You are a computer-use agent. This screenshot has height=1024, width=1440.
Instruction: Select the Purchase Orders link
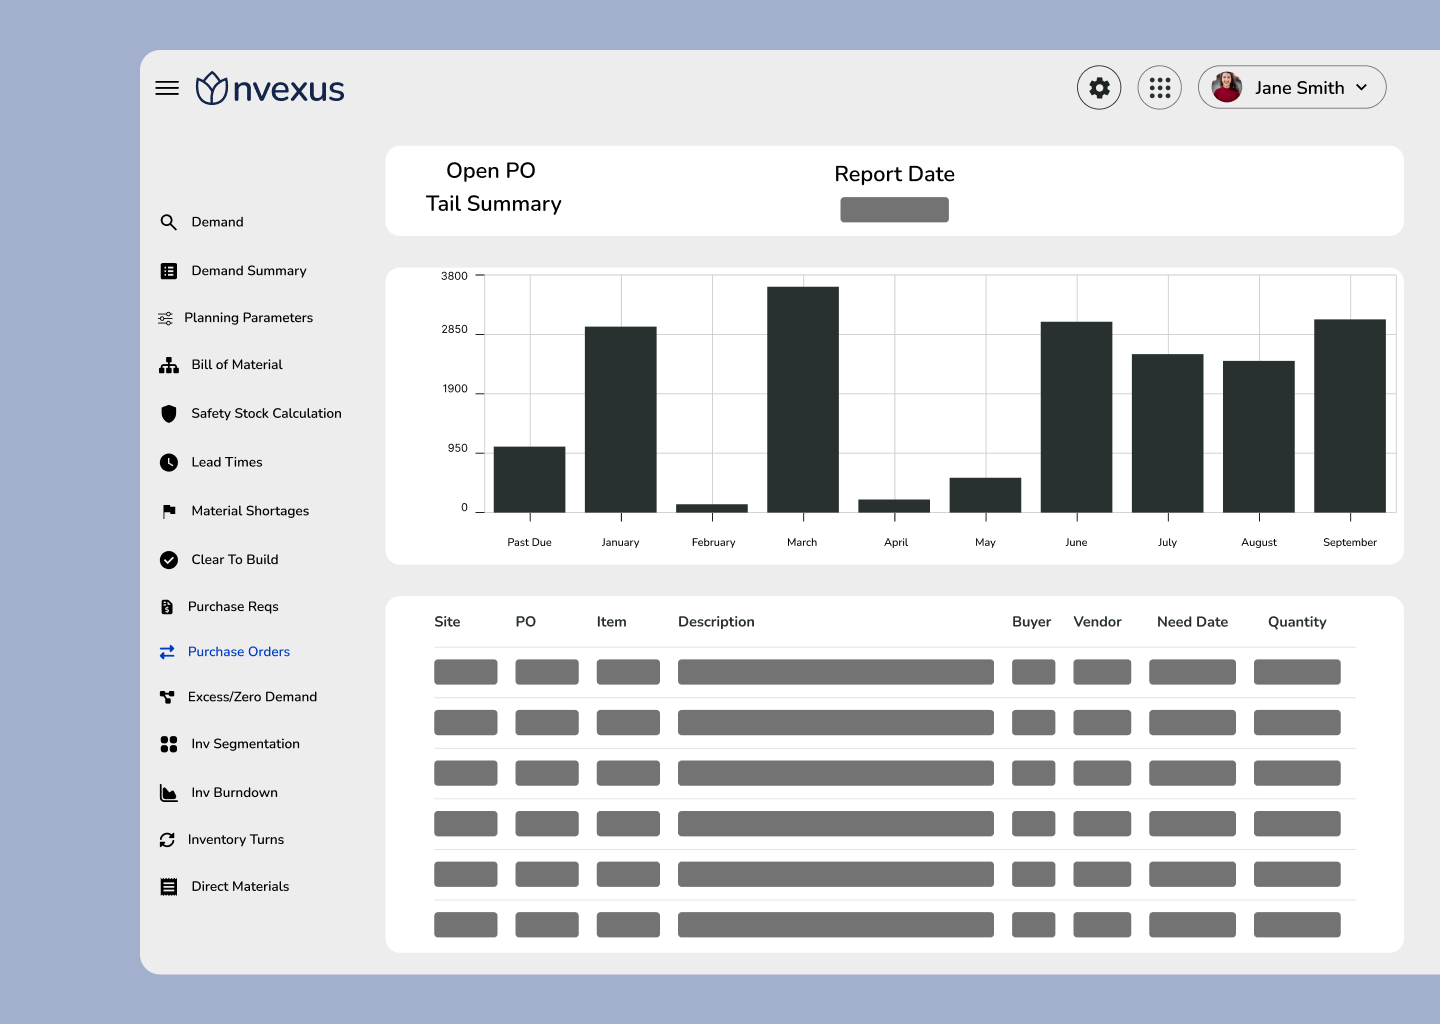(x=239, y=652)
